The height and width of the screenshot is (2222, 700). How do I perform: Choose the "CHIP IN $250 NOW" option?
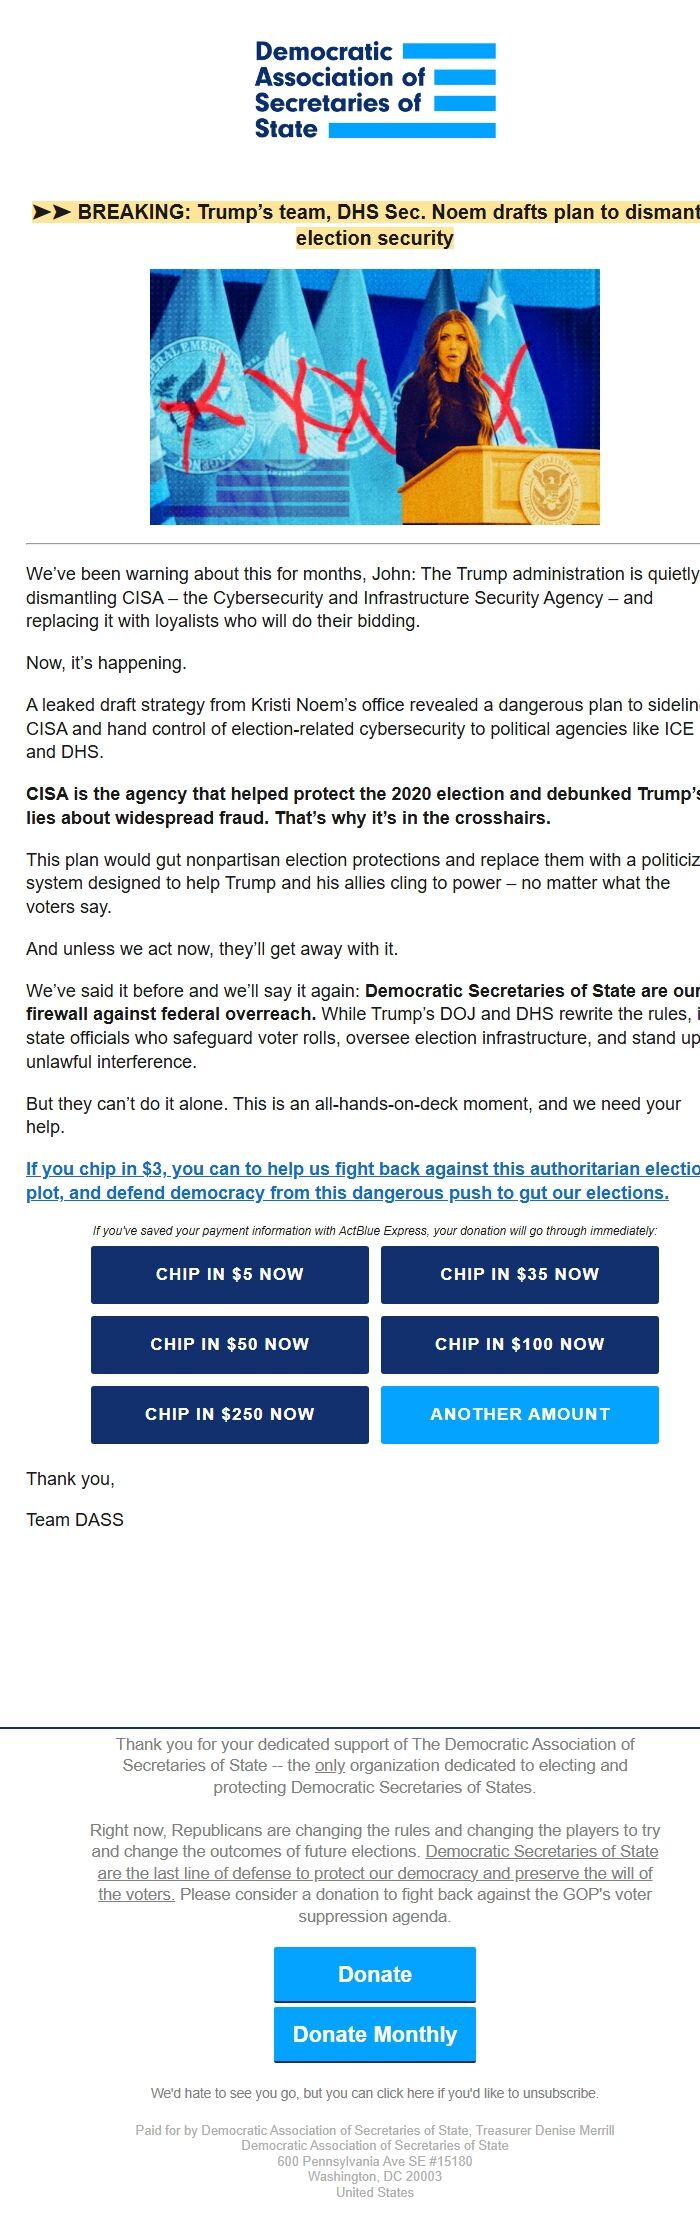point(230,1414)
